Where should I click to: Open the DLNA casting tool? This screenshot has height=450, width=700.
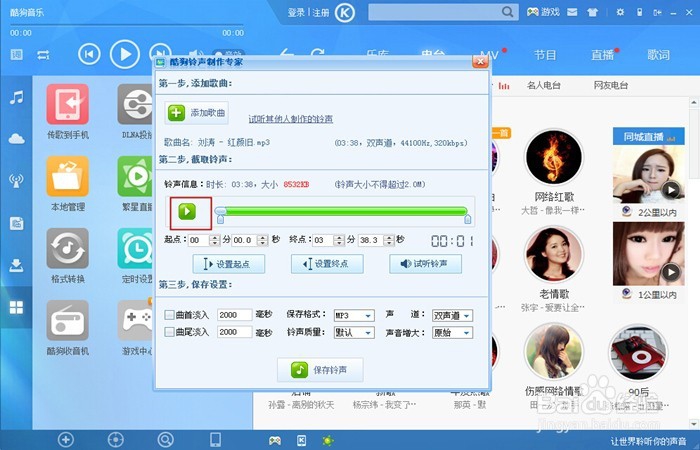coord(135,112)
